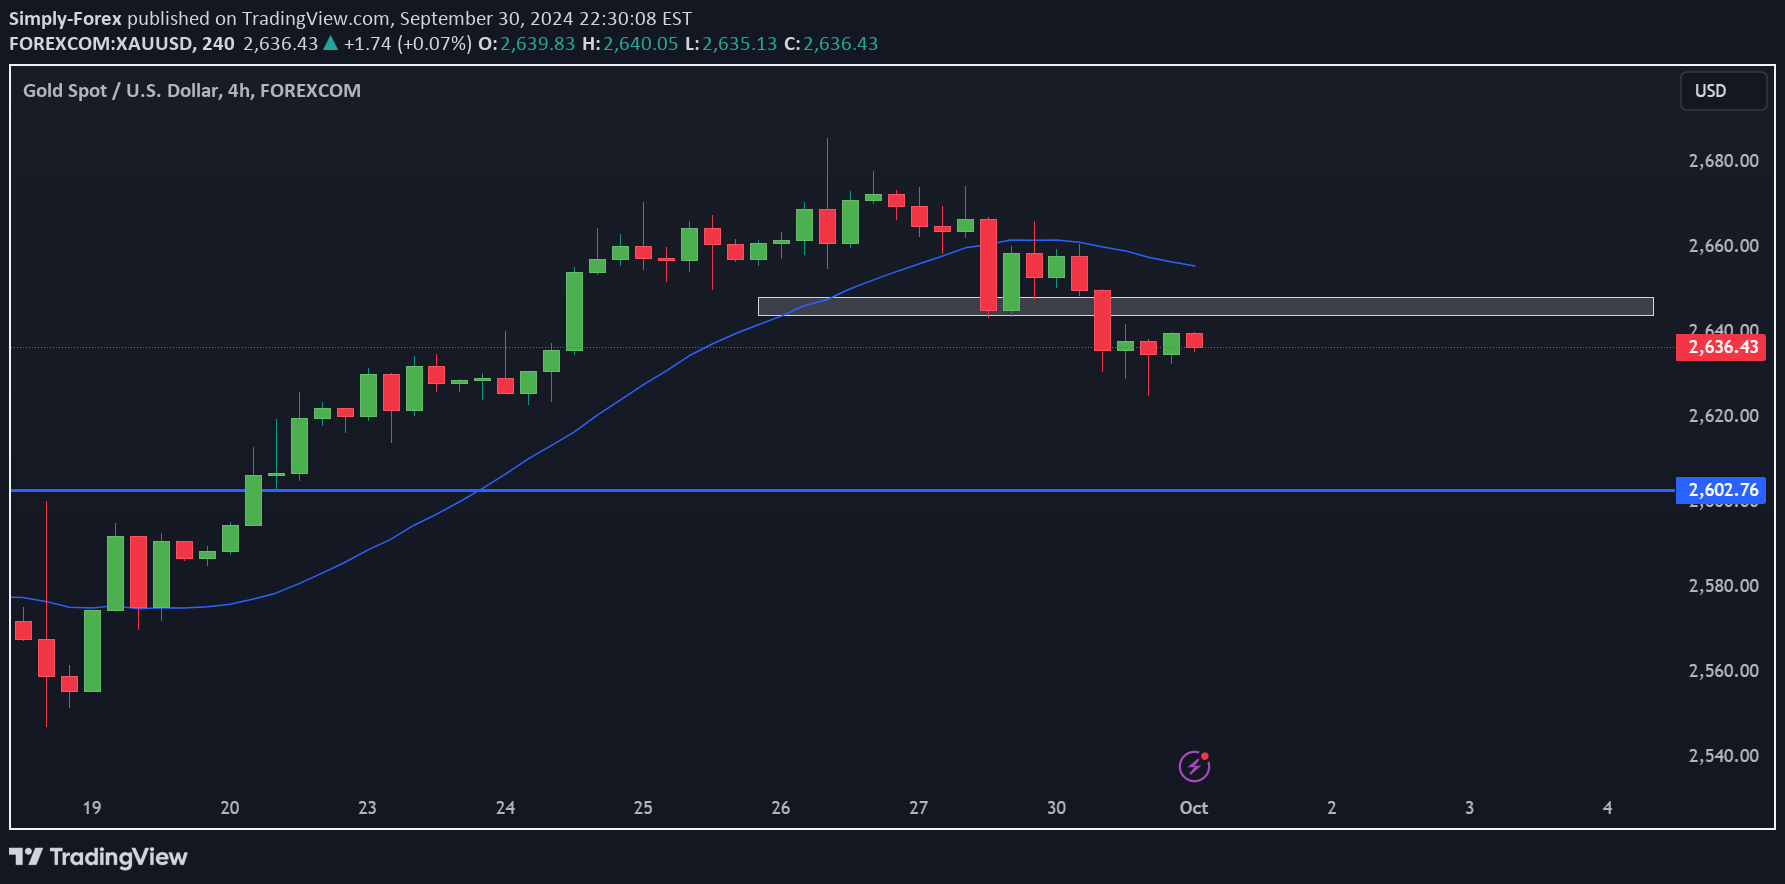Click the 2,660.00 price axis label
The height and width of the screenshot is (884, 1785).
1723,246
